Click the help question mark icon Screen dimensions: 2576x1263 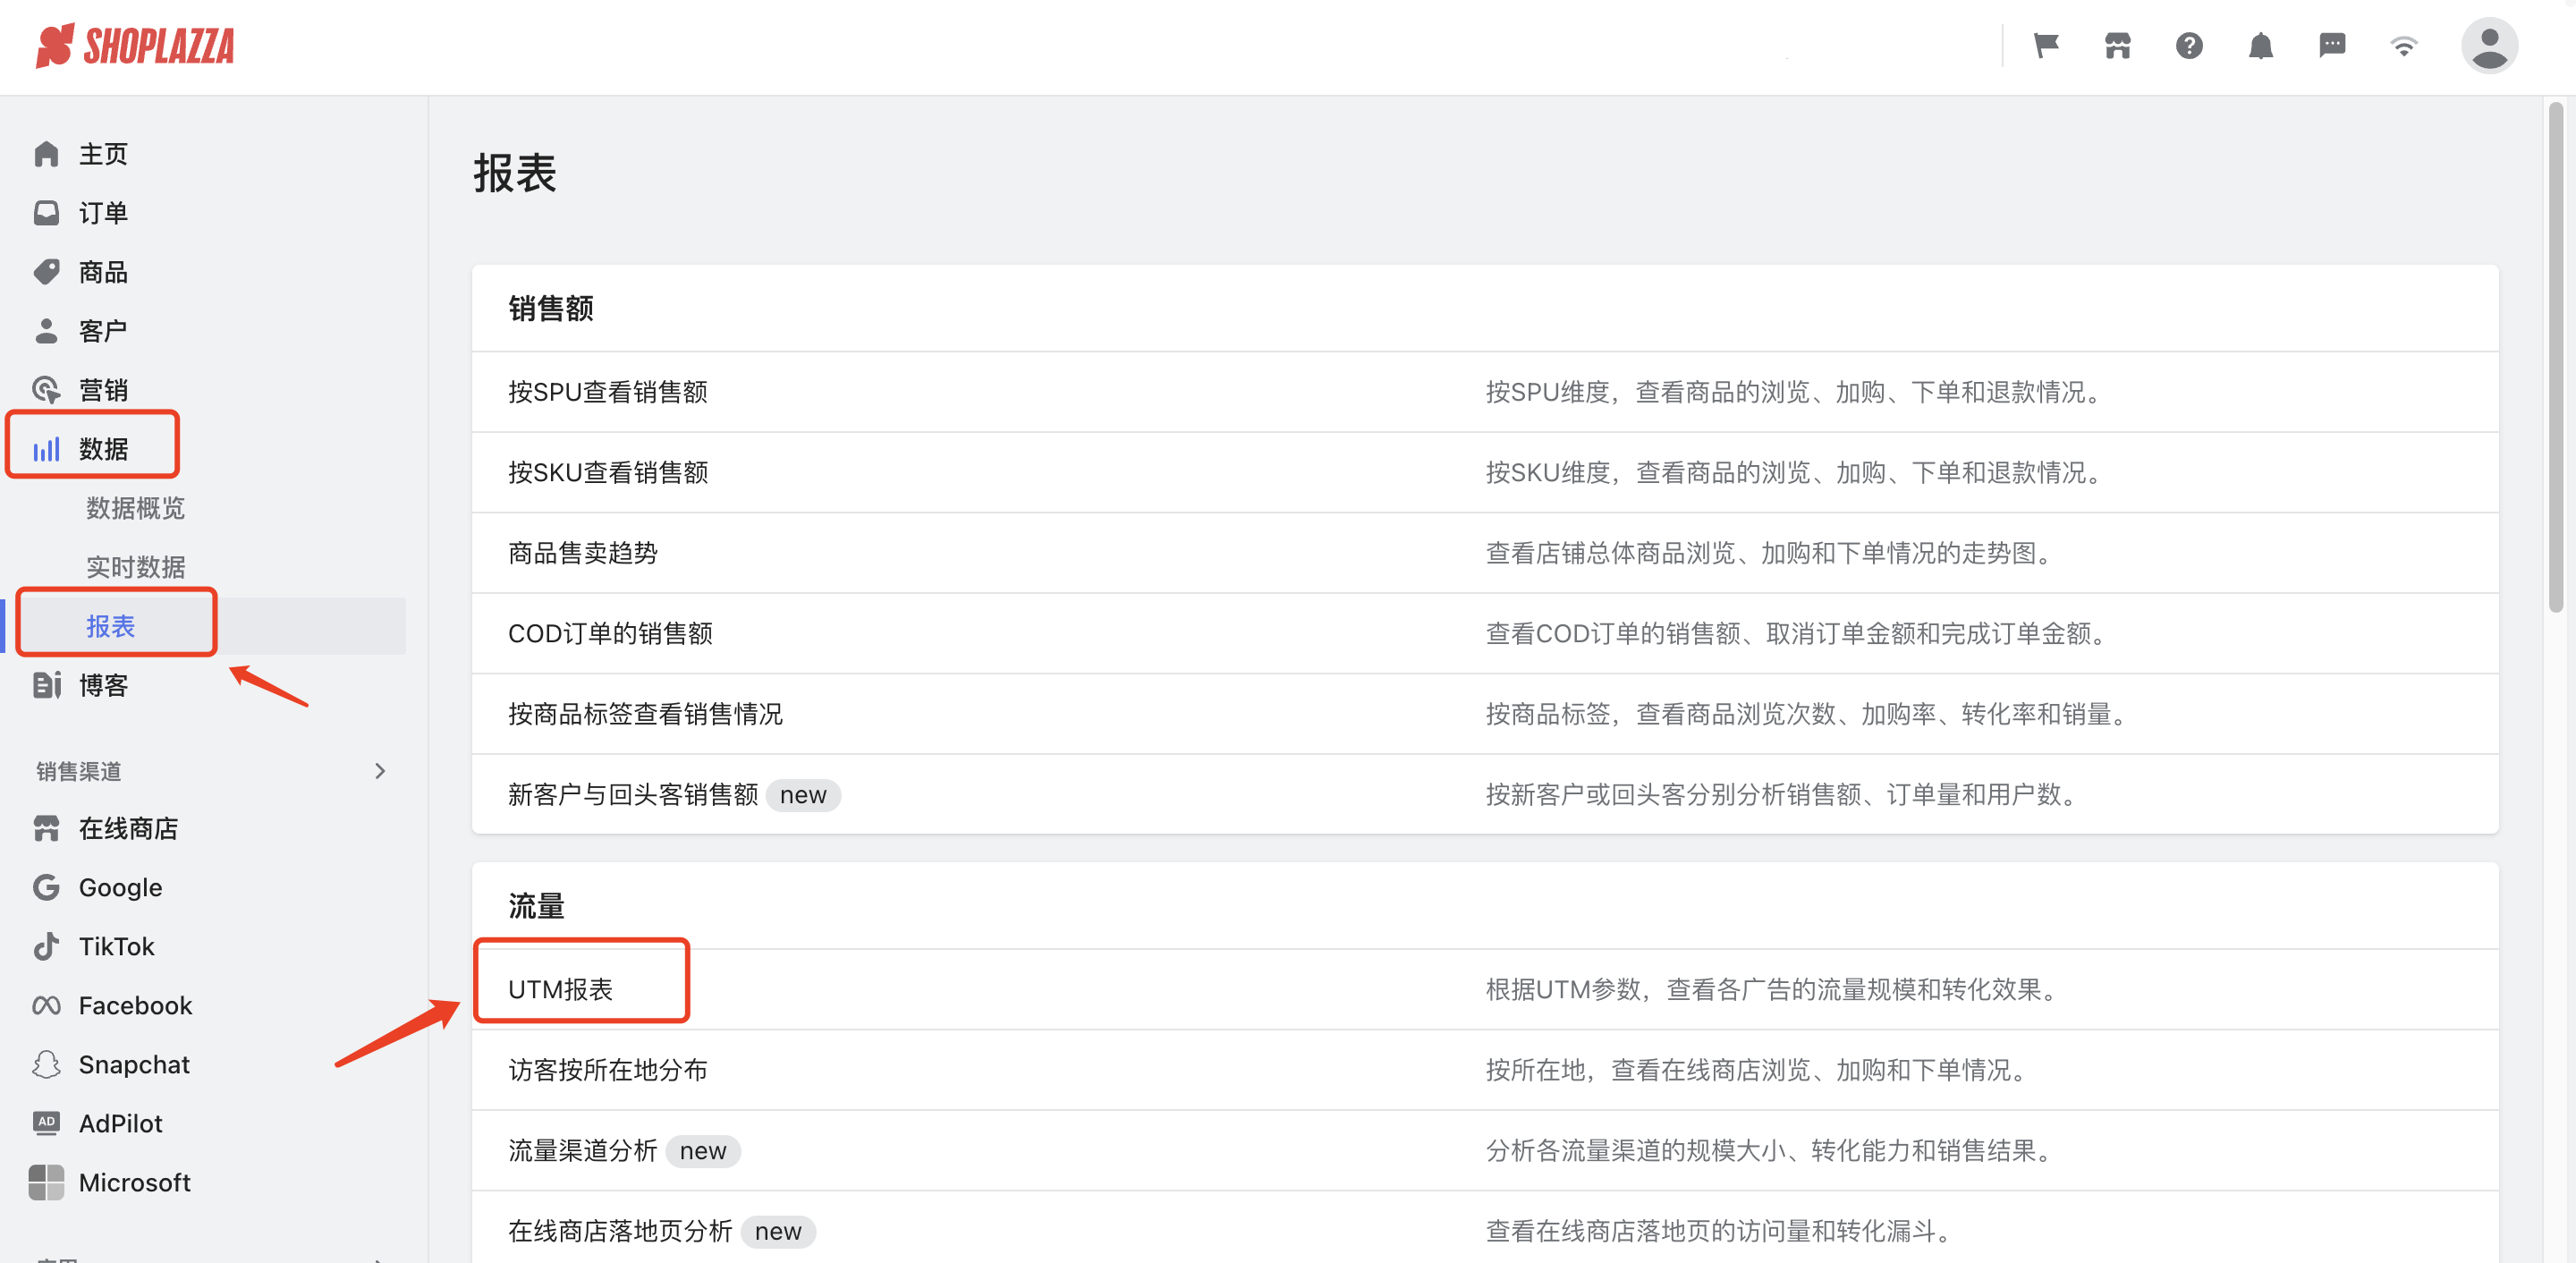click(2188, 46)
